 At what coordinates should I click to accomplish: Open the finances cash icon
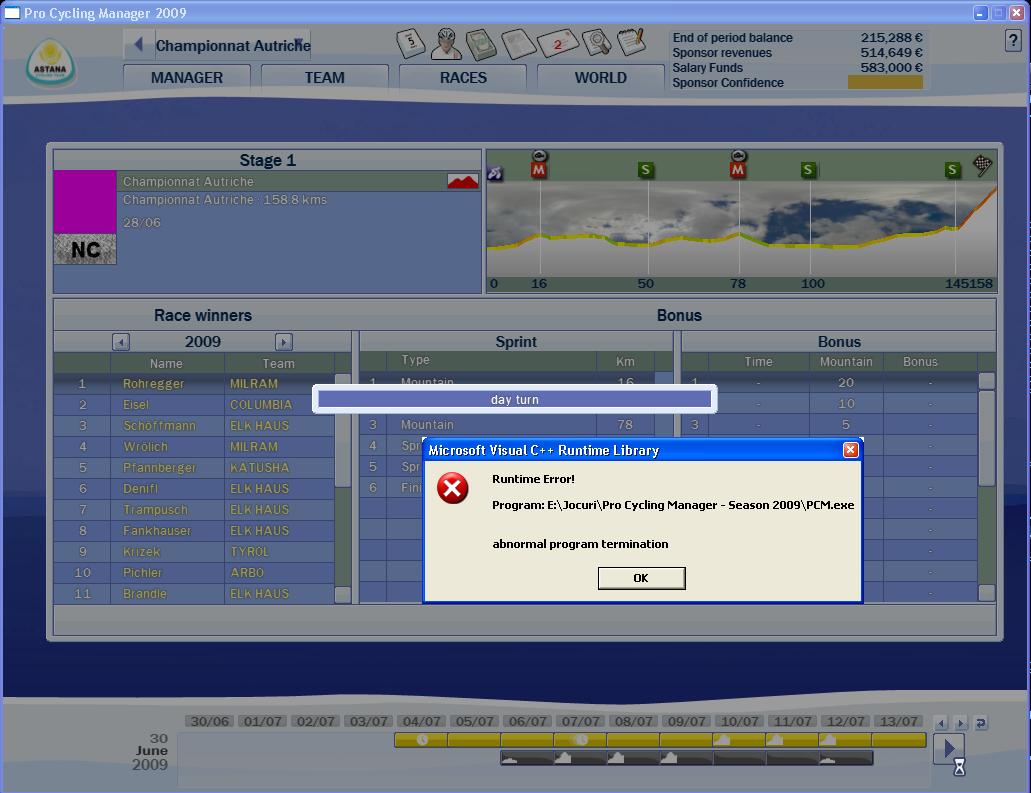point(481,43)
